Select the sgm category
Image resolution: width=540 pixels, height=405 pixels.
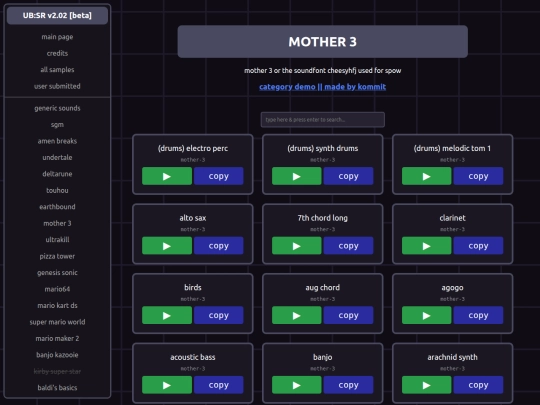57,125
